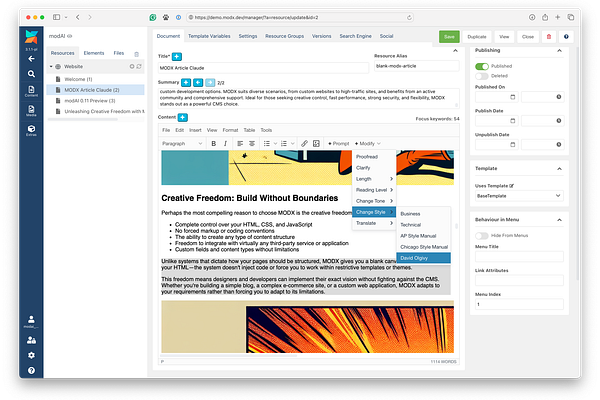Viewport: 600px width, 400px height.
Task: Open the Media menu icon
Action: pyautogui.click(x=31, y=111)
